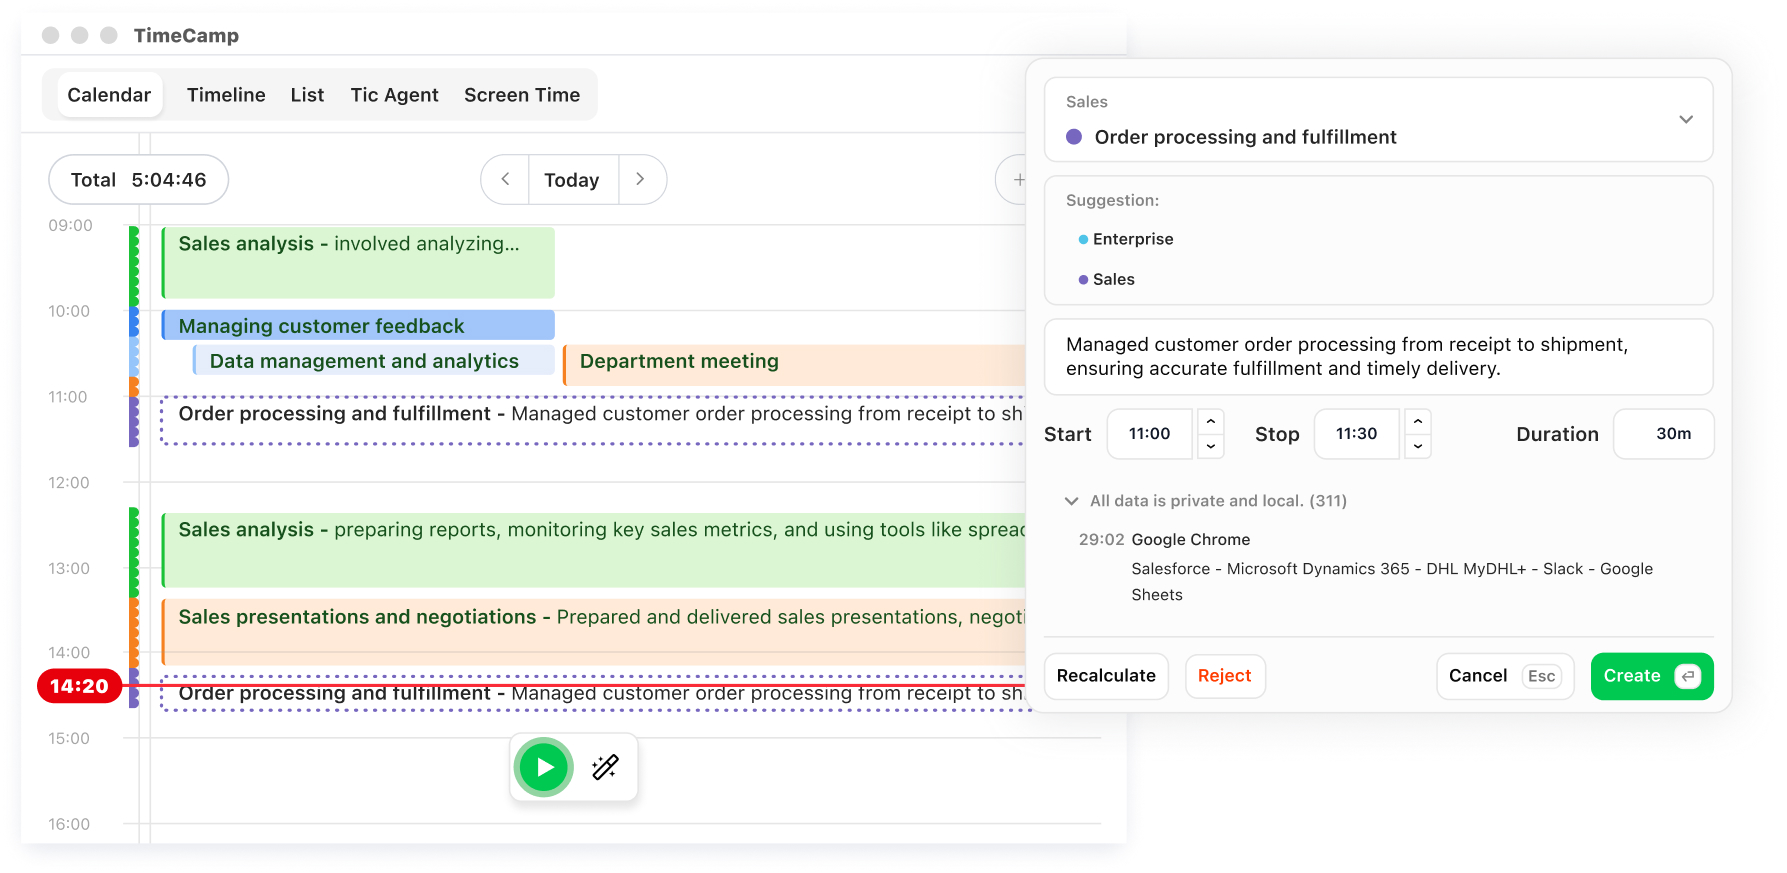Viewport: 1787px width, 873px height.
Task: Select the 11:00 suggested Order processing entry
Action: [594, 420]
